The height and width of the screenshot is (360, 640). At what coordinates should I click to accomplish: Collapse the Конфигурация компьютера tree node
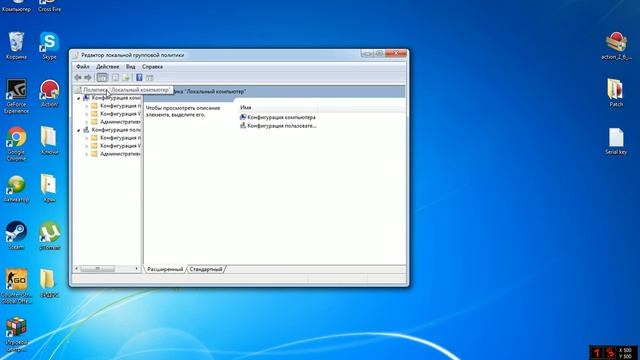coord(78,98)
